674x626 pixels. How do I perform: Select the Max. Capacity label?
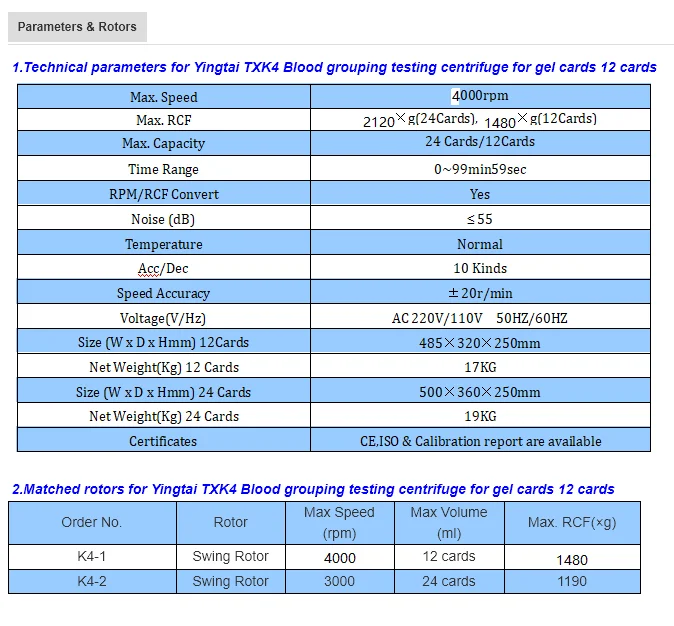click(x=163, y=143)
